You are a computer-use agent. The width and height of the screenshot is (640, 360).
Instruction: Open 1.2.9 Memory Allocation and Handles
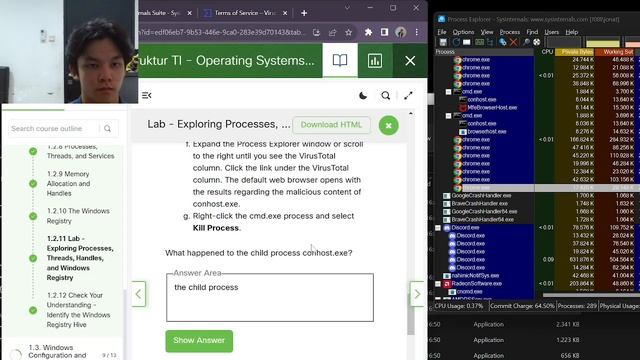click(x=68, y=184)
